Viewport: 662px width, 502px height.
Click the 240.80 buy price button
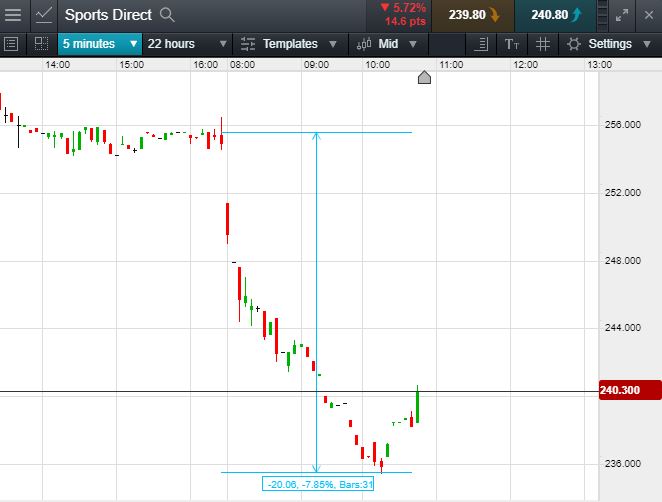(556, 15)
